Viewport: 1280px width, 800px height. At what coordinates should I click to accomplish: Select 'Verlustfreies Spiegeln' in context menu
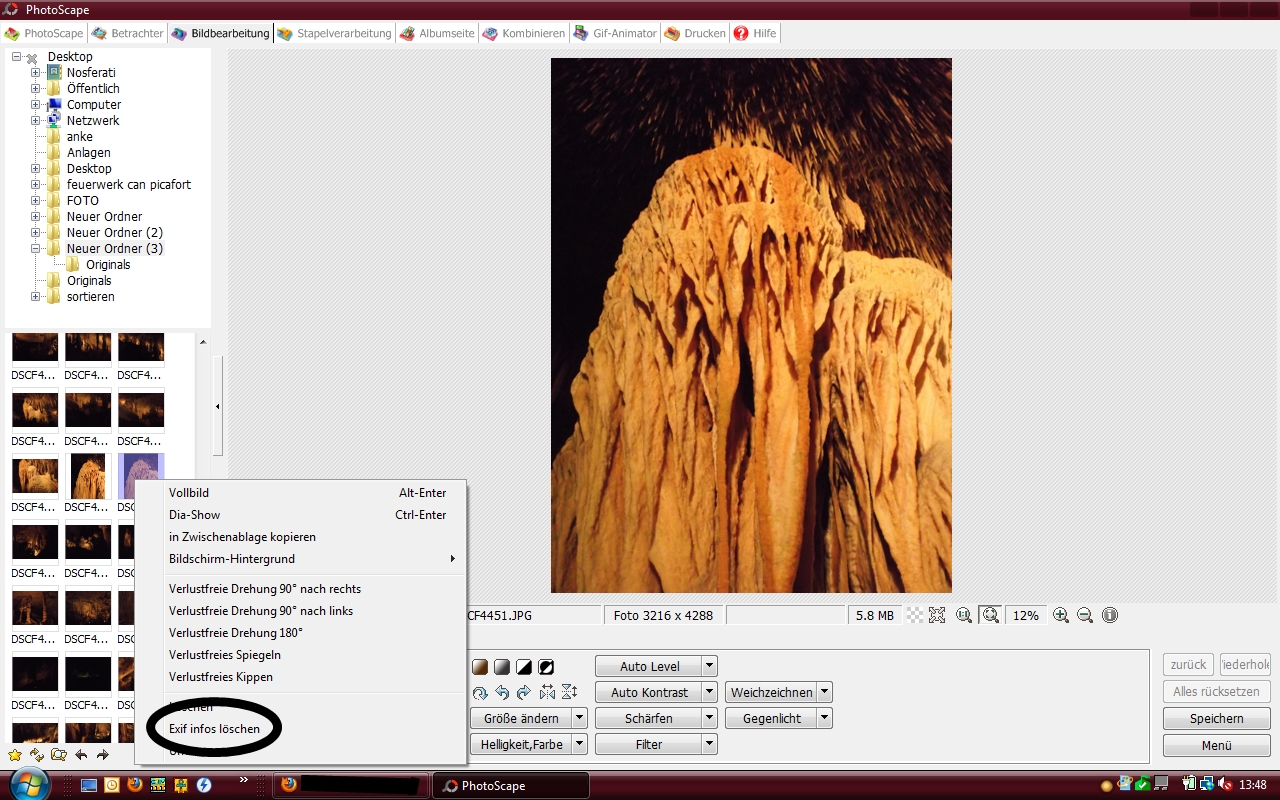[224, 655]
